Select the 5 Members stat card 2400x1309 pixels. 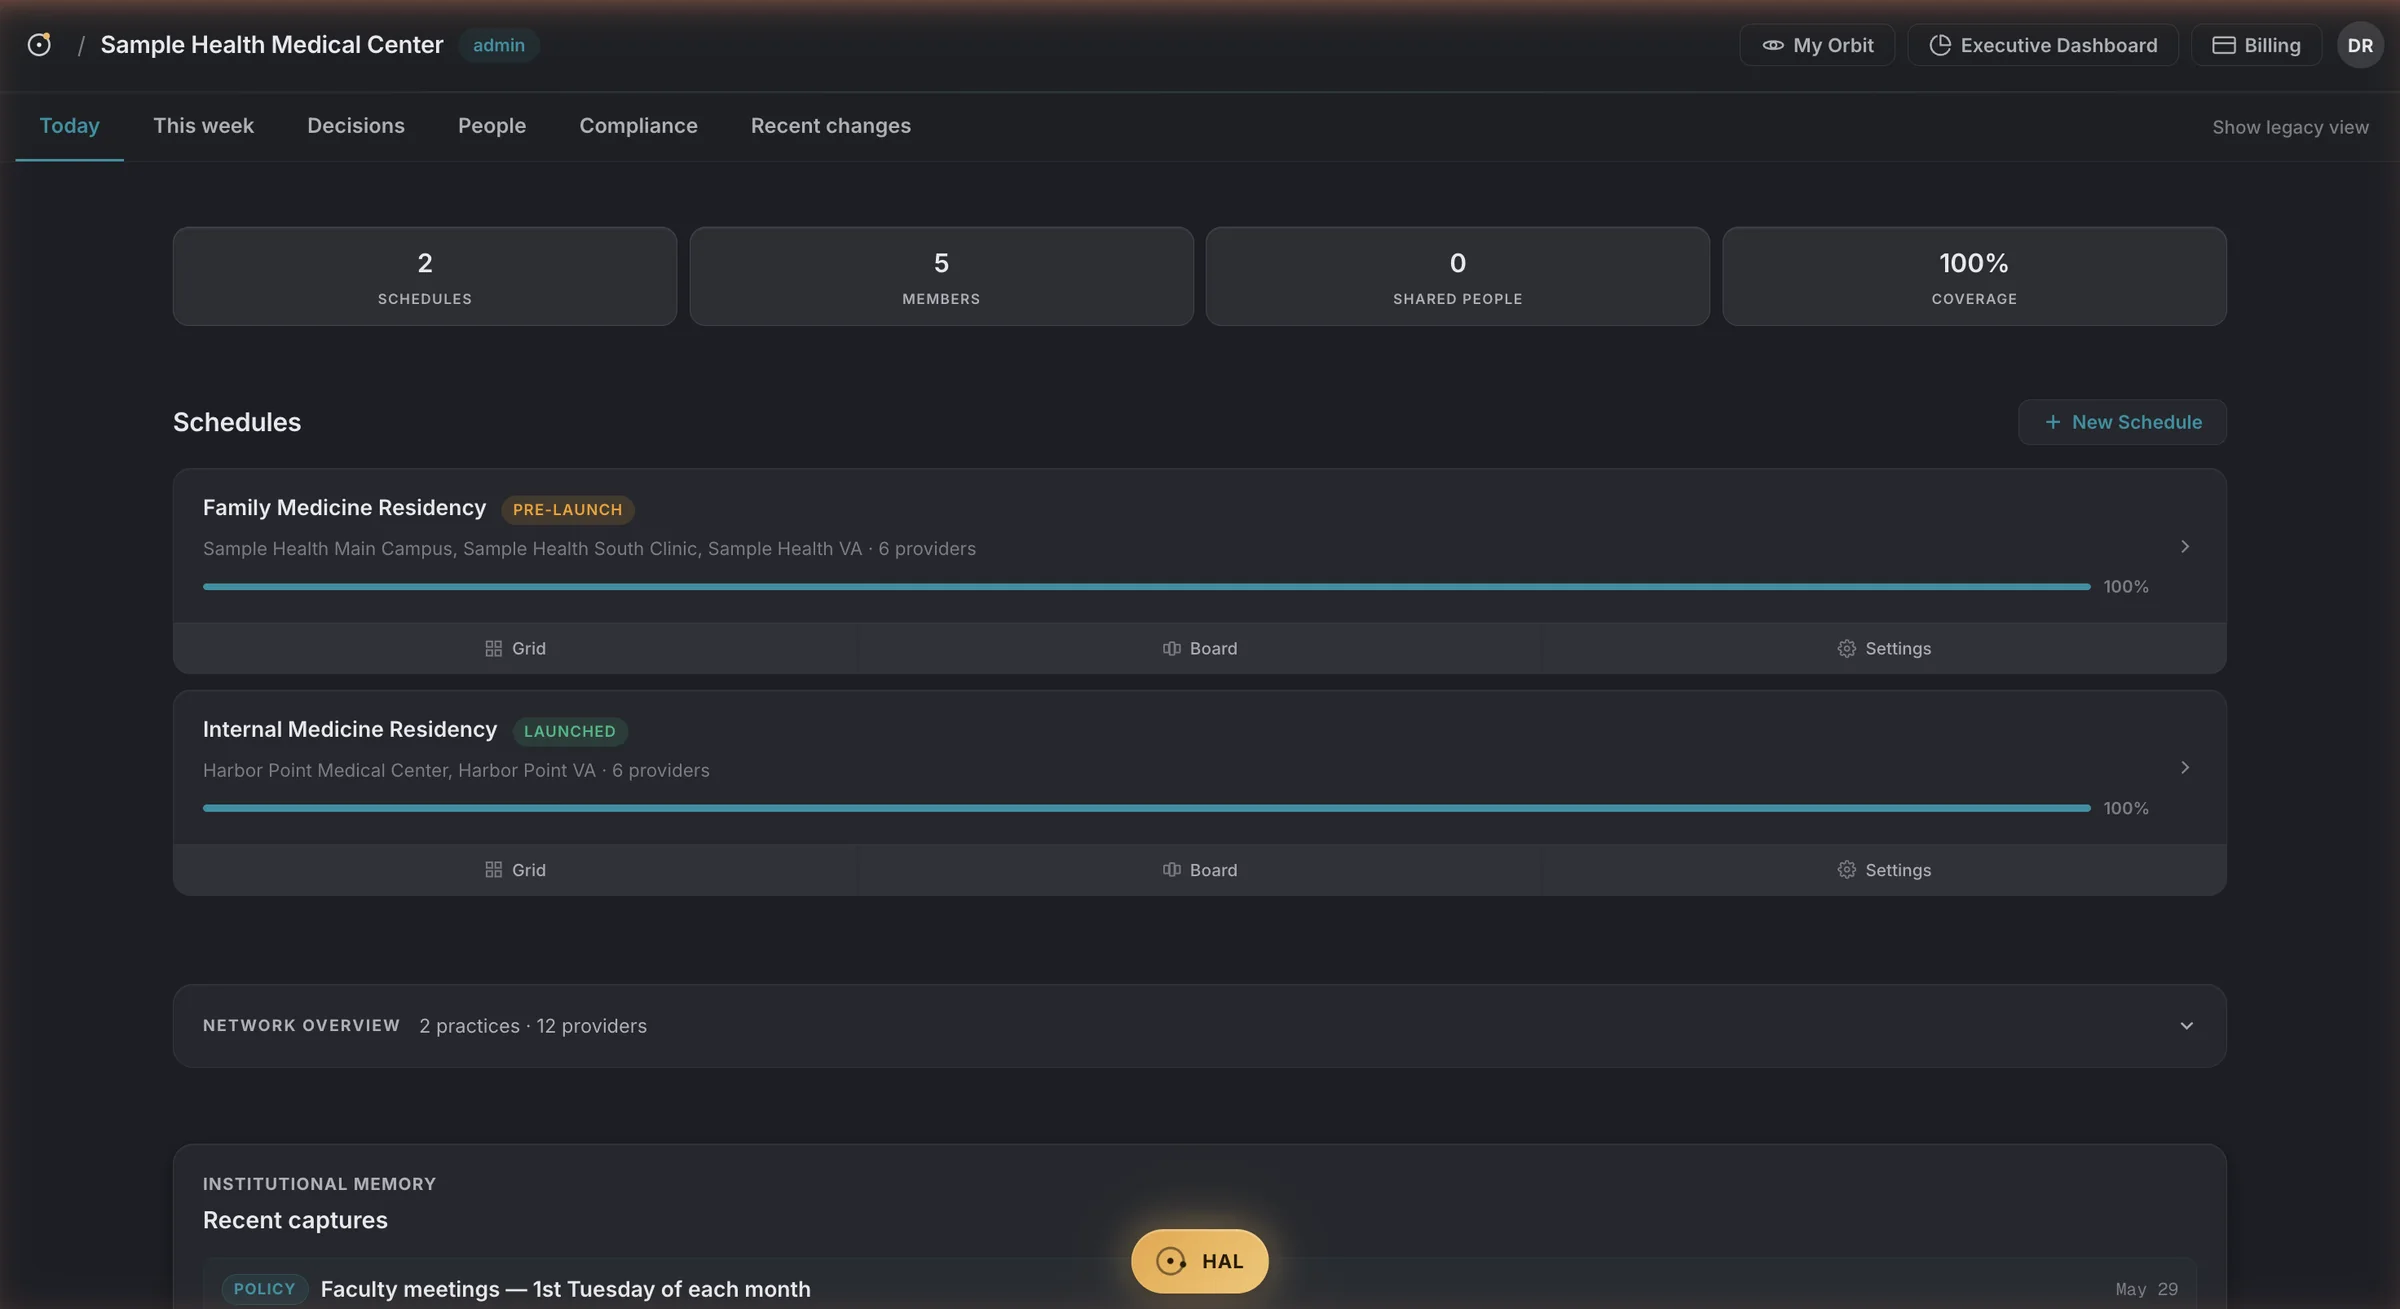941,276
